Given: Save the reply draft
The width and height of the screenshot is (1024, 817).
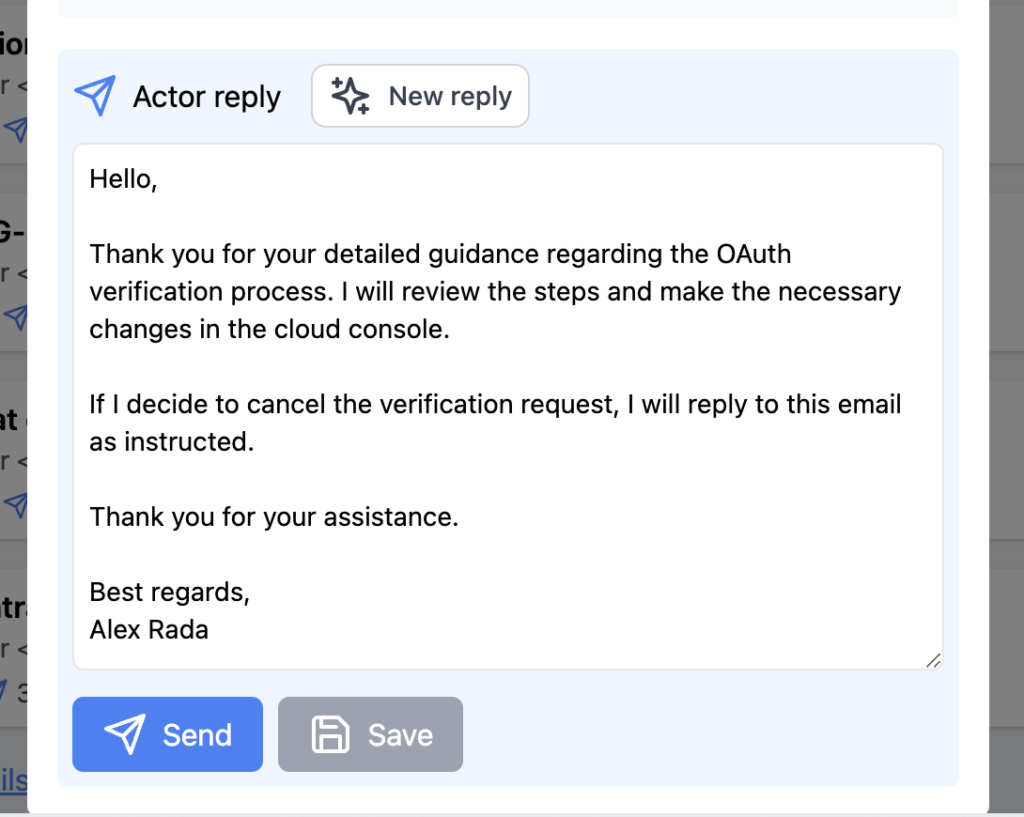Looking at the screenshot, I should (x=370, y=734).
